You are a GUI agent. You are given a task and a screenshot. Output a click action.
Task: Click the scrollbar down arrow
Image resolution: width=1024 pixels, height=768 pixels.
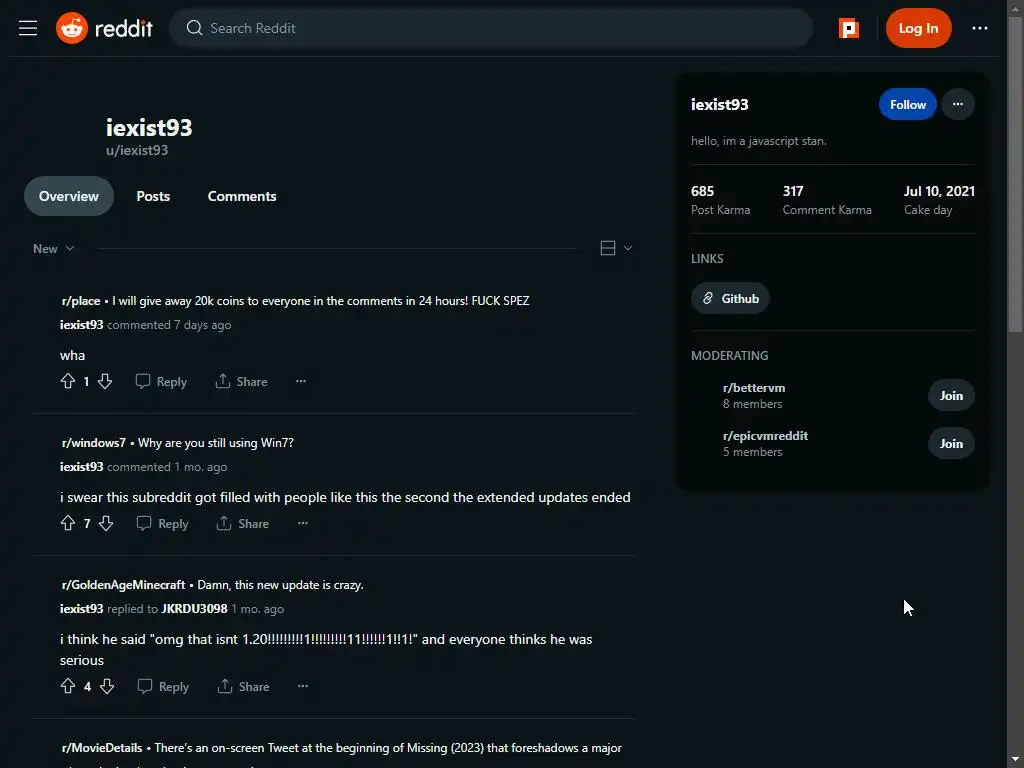pos(1015,760)
